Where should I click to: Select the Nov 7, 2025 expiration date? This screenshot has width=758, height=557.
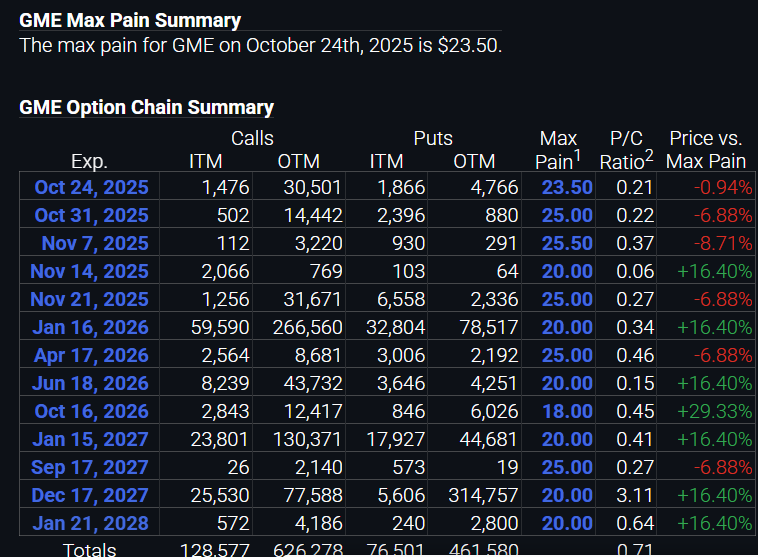click(x=94, y=243)
